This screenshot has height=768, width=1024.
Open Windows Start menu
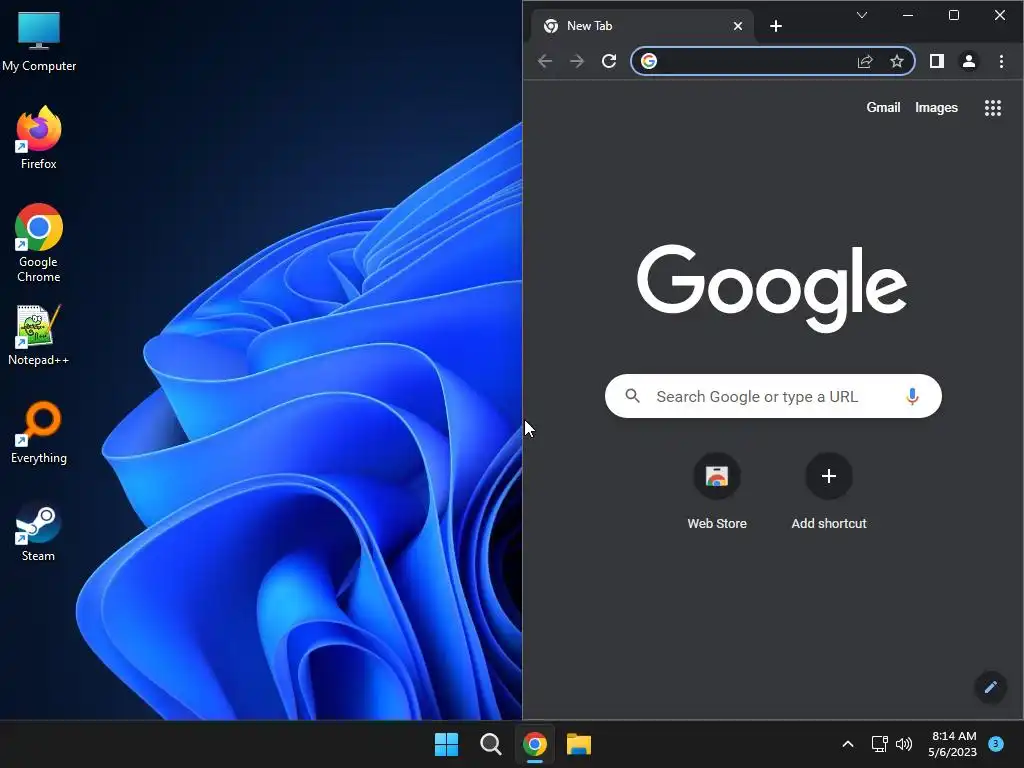pyautogui.click(x=447, y=744)
